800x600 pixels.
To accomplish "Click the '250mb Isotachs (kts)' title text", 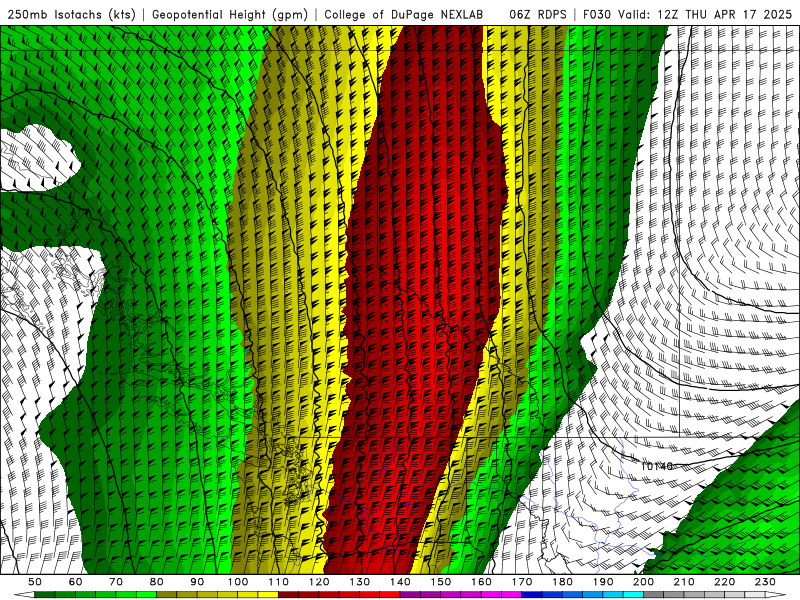I will coord(71,14).
